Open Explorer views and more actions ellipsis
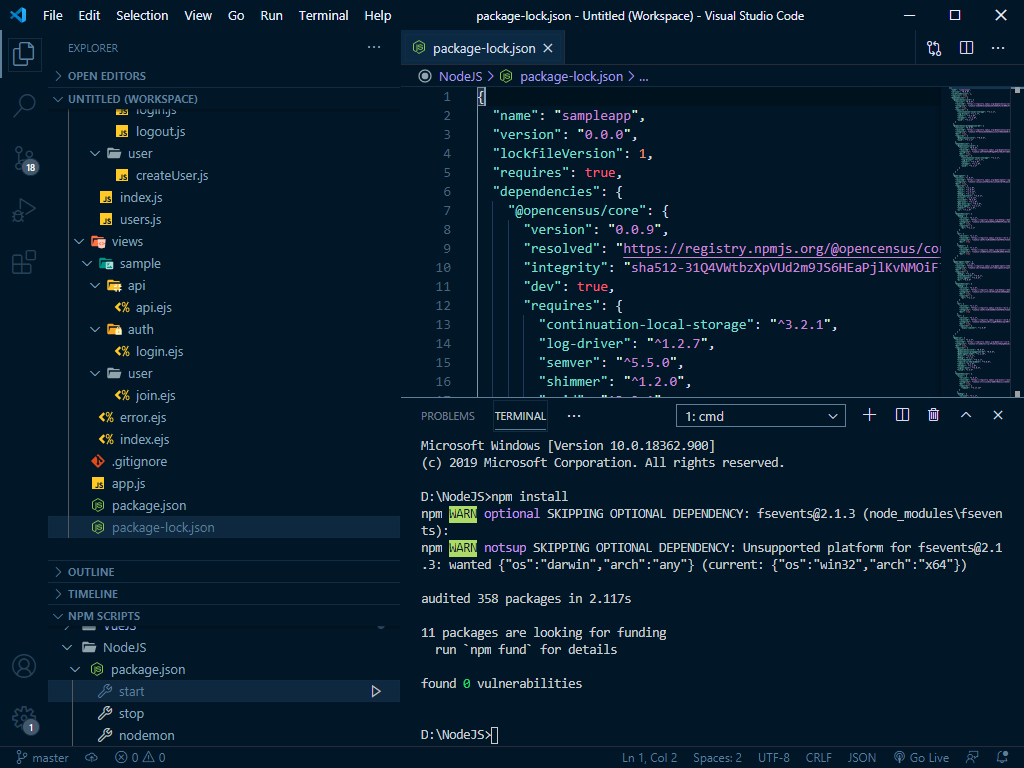The height and width of the screenshot is (768, 1024). [374, 47]
